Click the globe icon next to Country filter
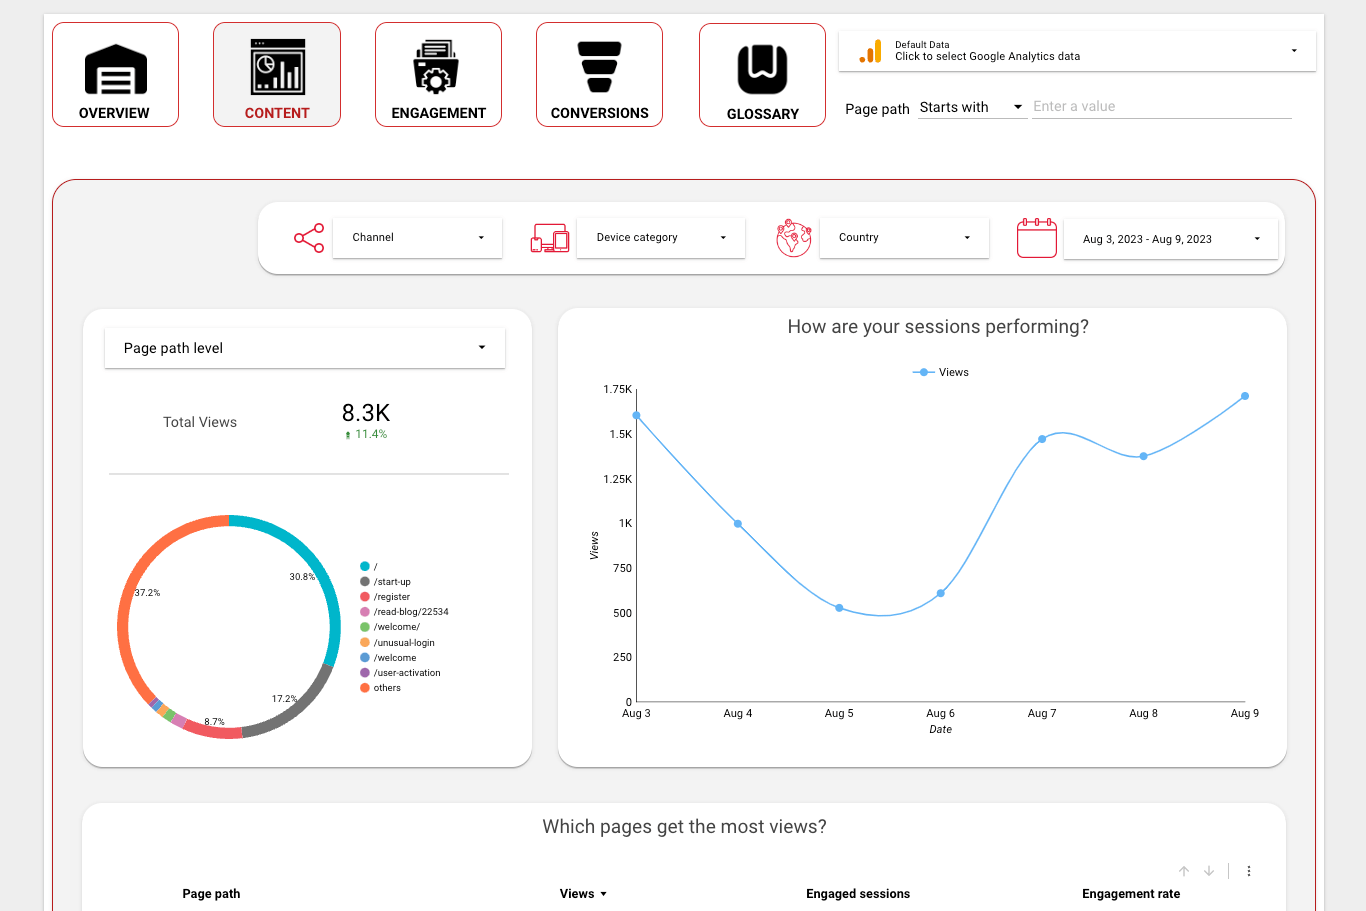Screen dimensions: 1366x911 (x=793, y=238)
